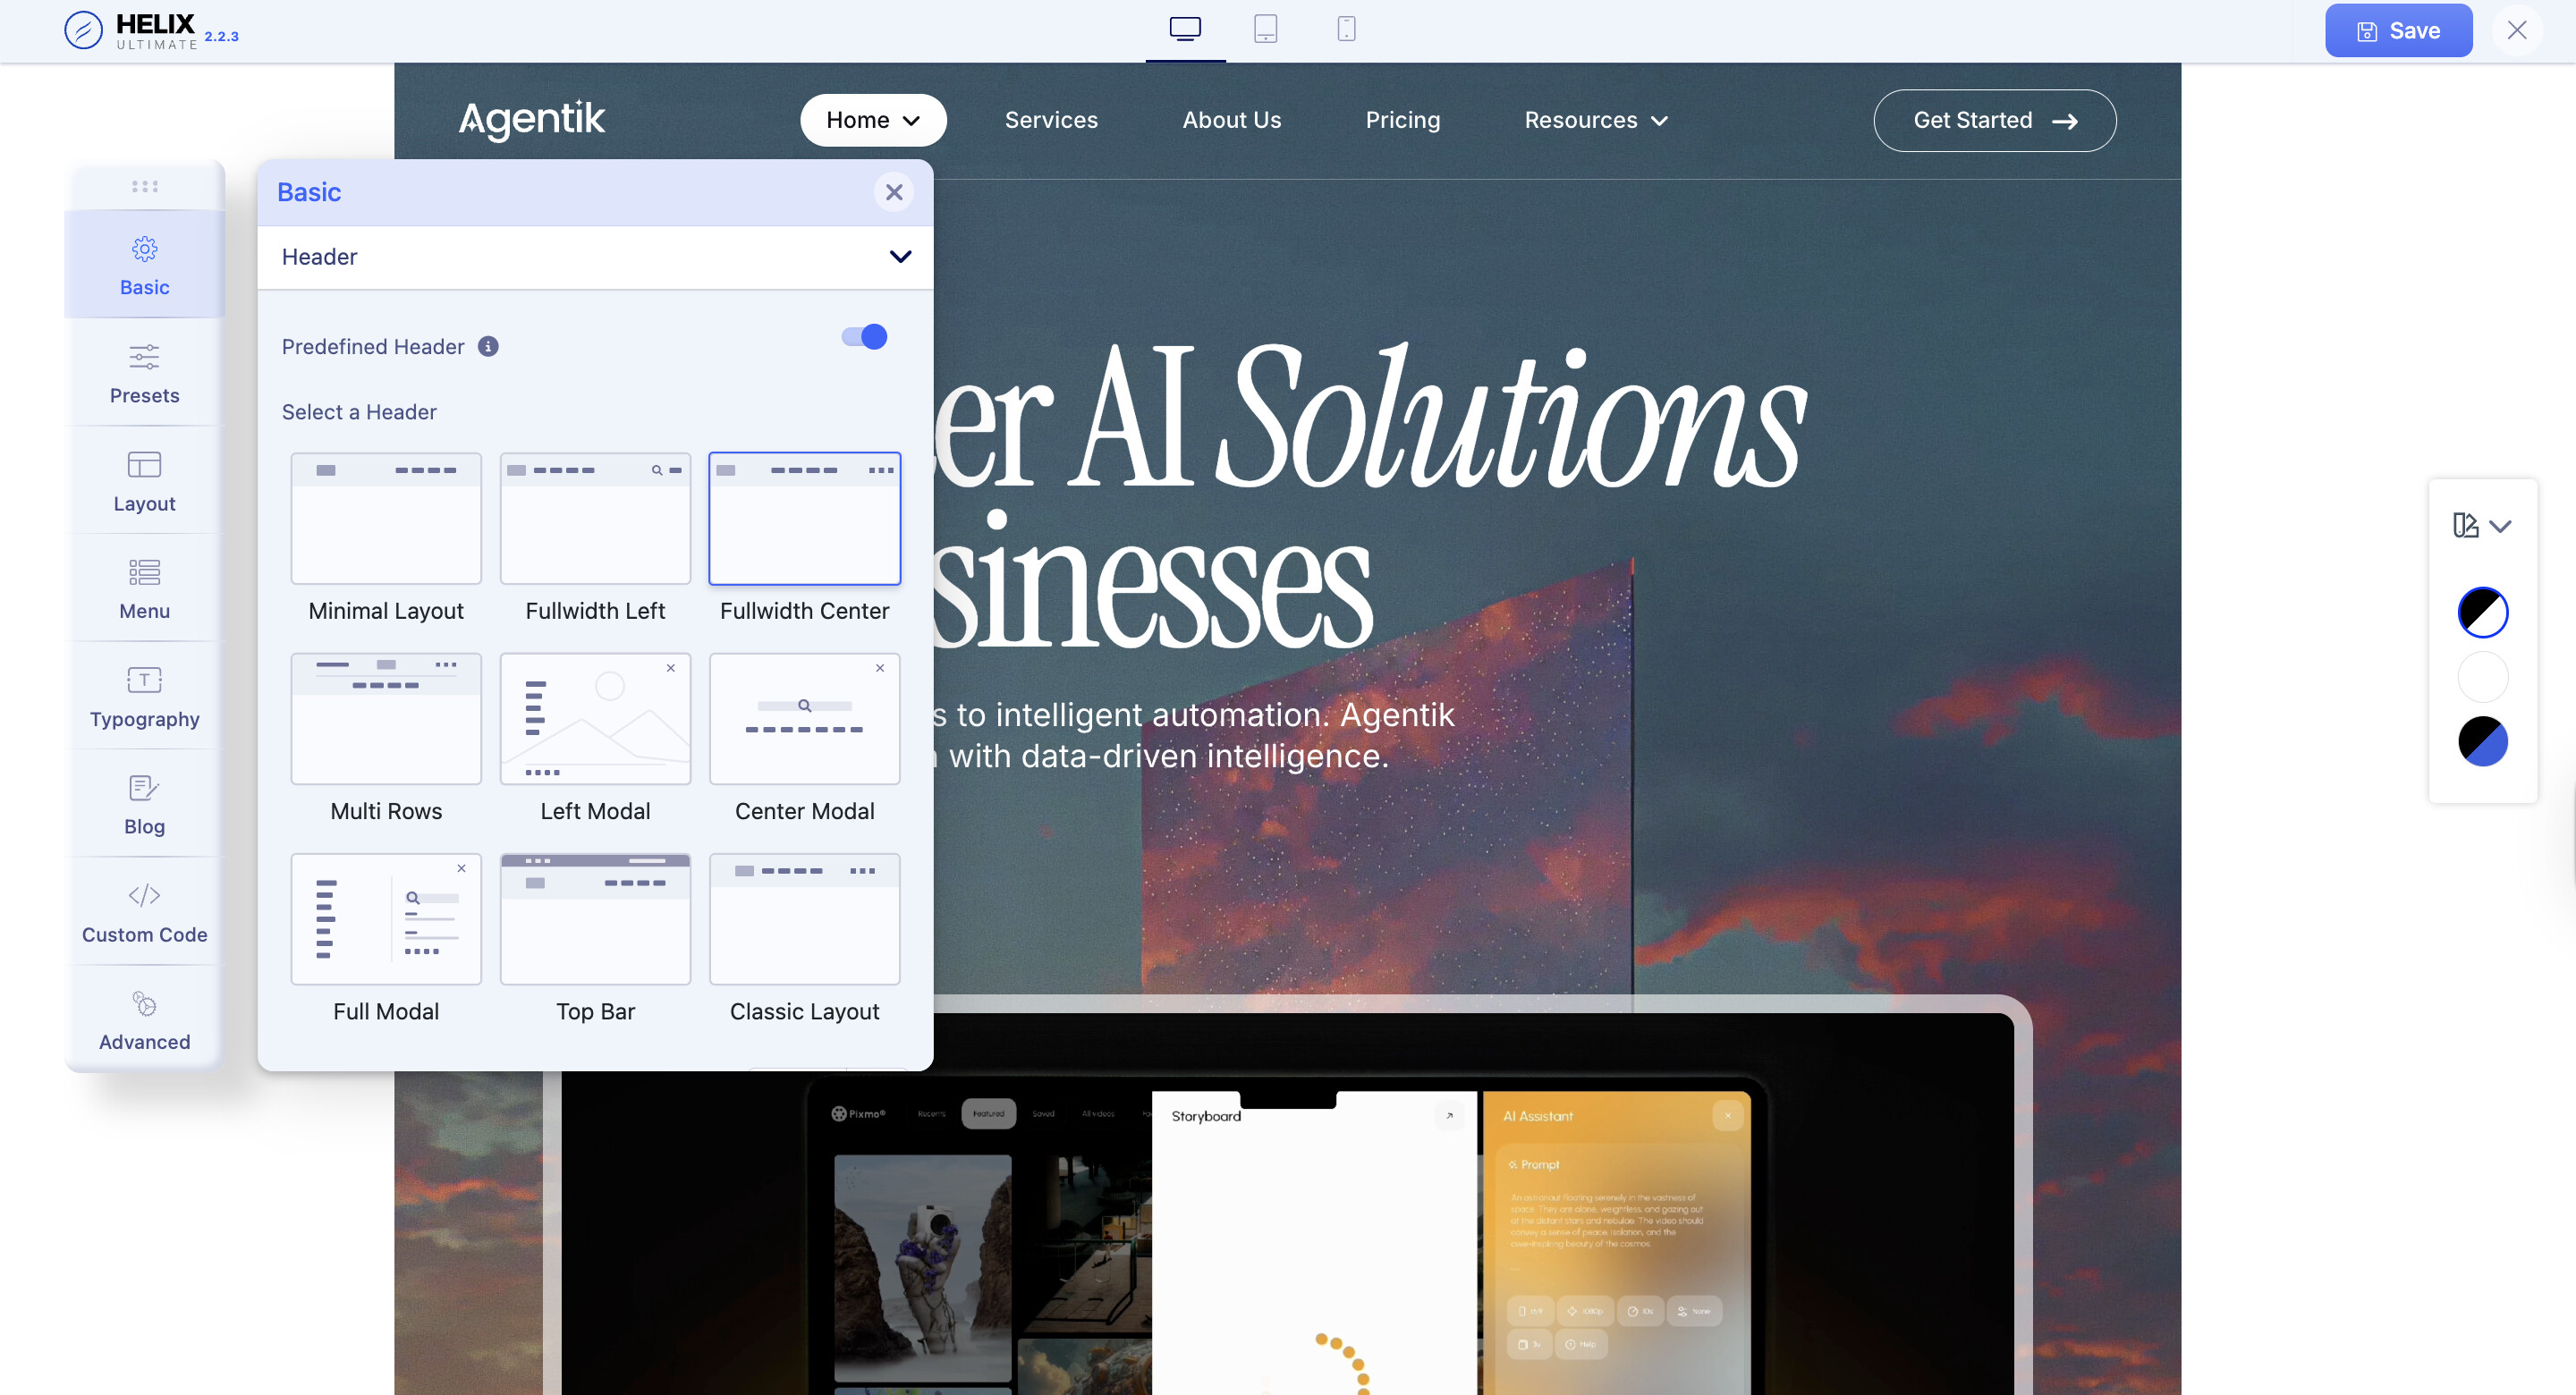
Task: Open the Blog tab in sidebar
Action: pyautogui.click(x=144, y=804)
